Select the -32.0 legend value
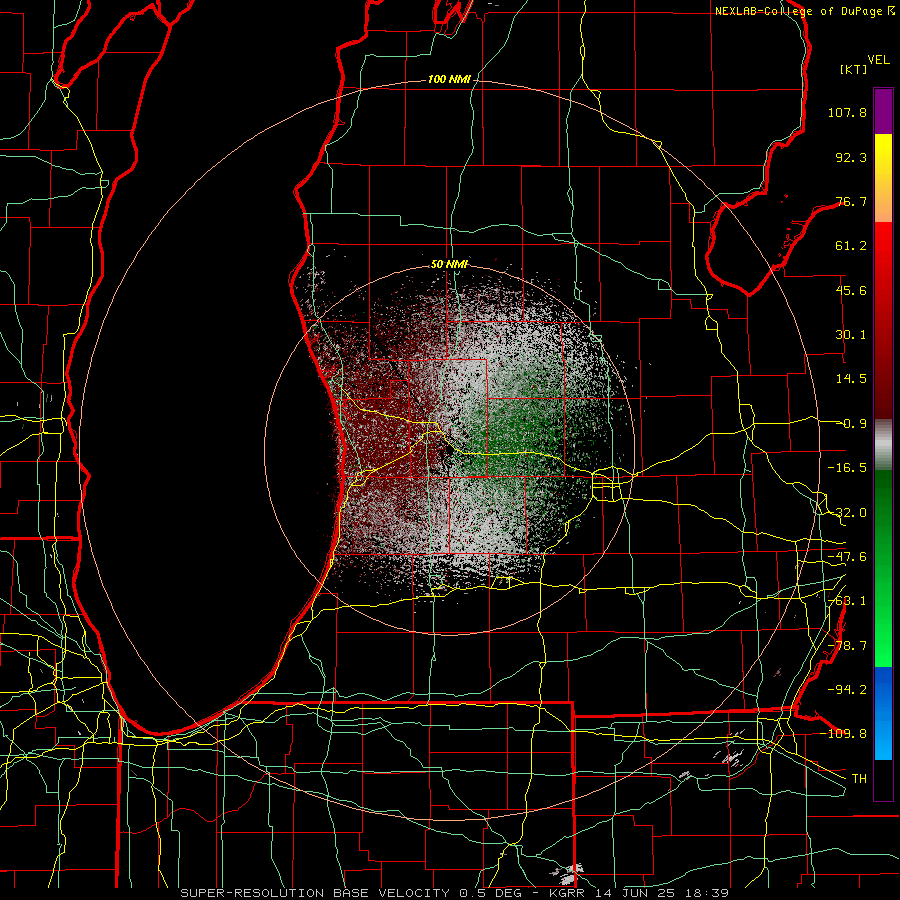900x900 pixels. point(847,513)
